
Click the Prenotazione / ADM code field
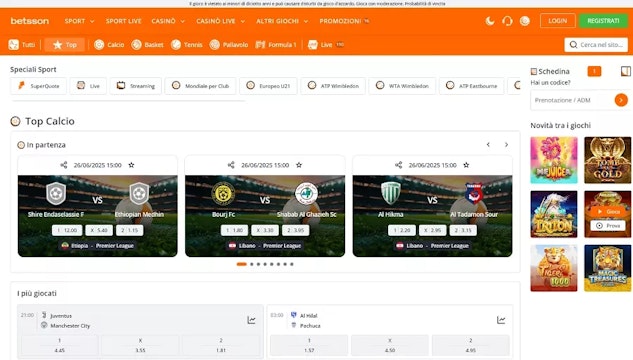tap(572, 100)
